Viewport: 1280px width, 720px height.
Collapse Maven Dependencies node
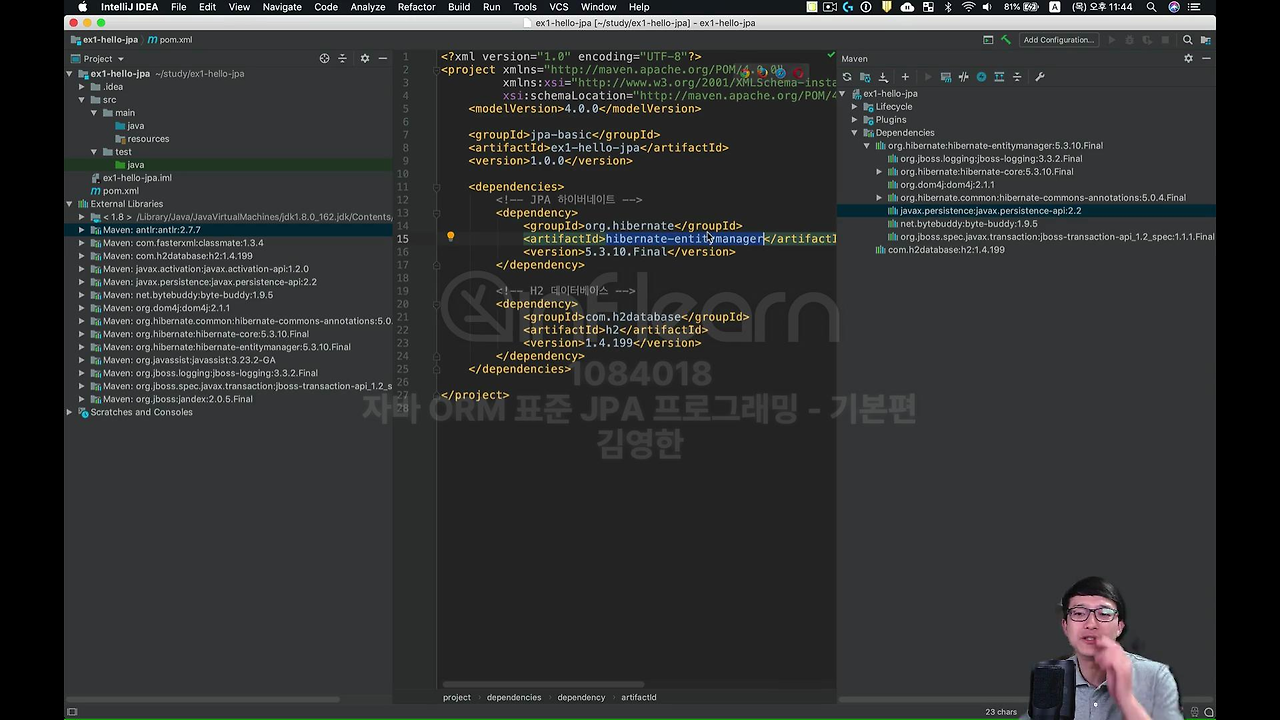[x=855, y=133]
